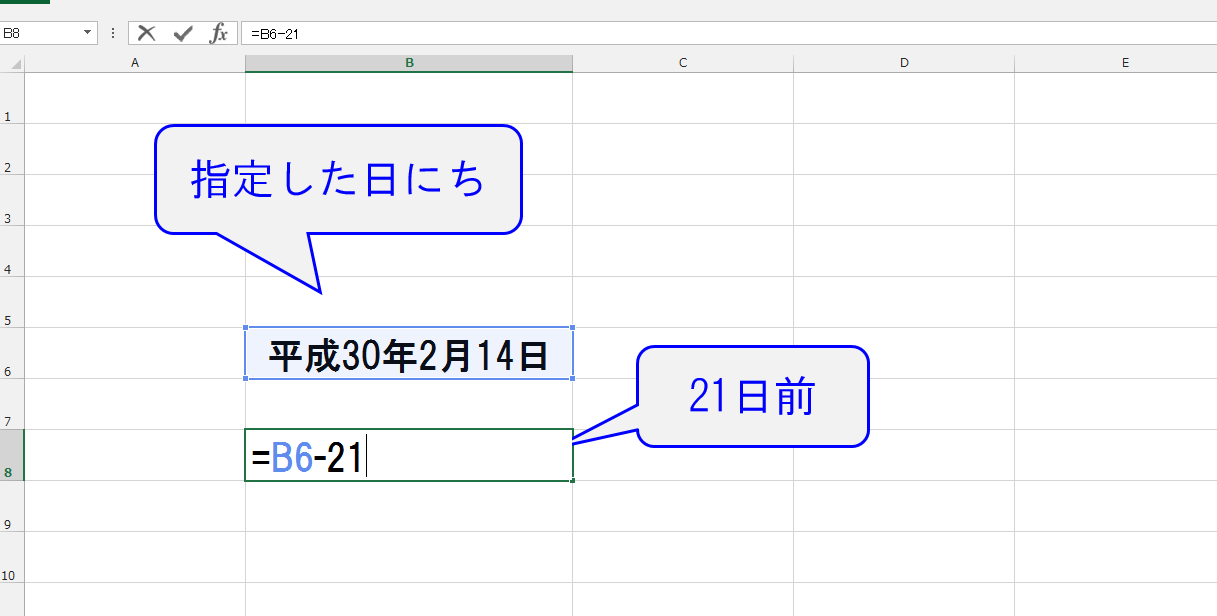The height and width of the screenshot is (616, 1217).
Task: Click the date cell 平成30年2月14日
Action: point(409,354)
